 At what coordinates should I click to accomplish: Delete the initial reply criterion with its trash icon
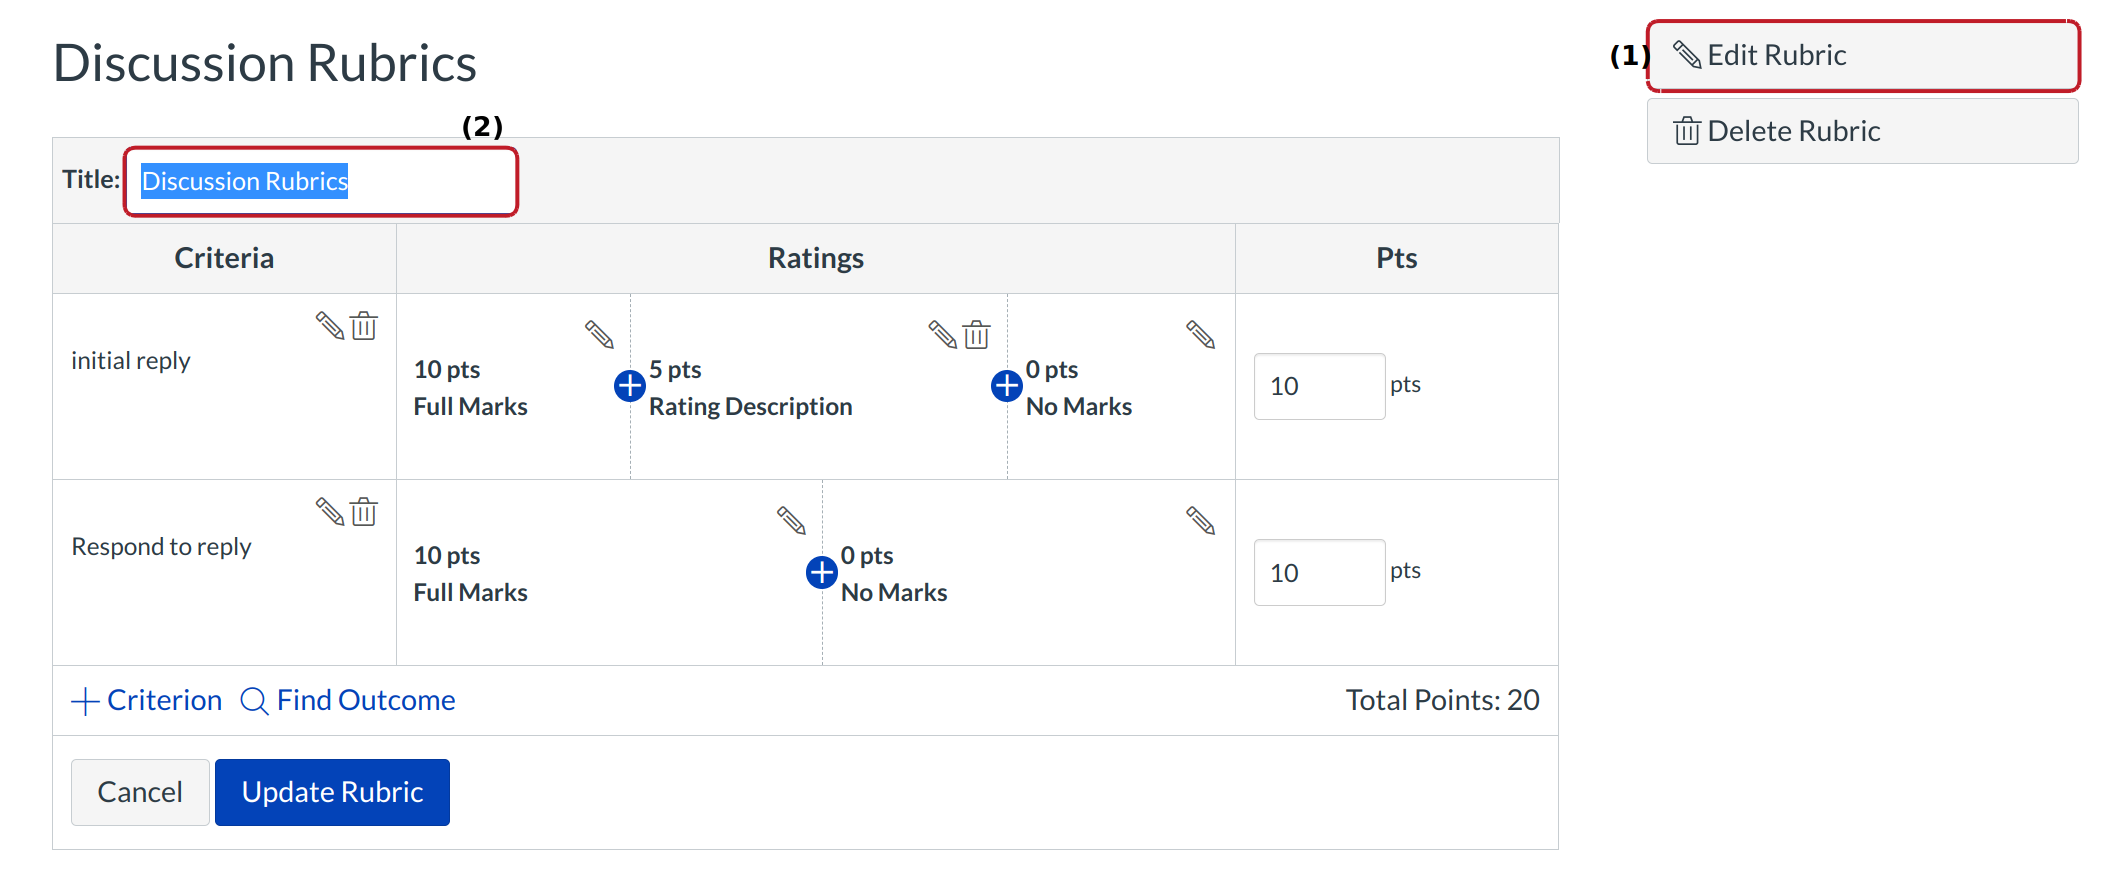pos(364,326)
